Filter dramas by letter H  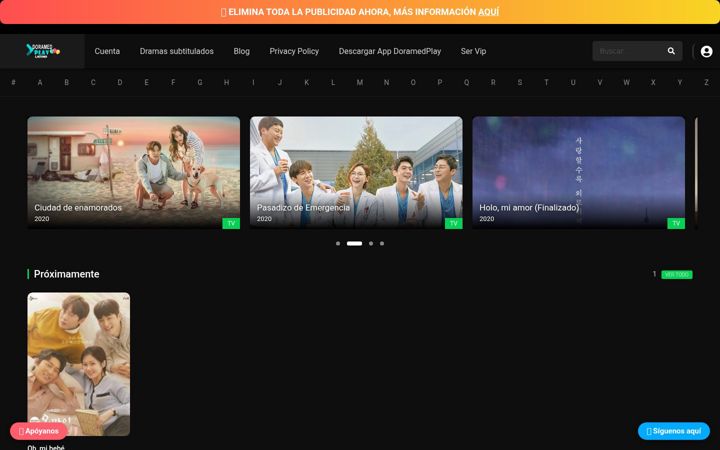[226, 83]
